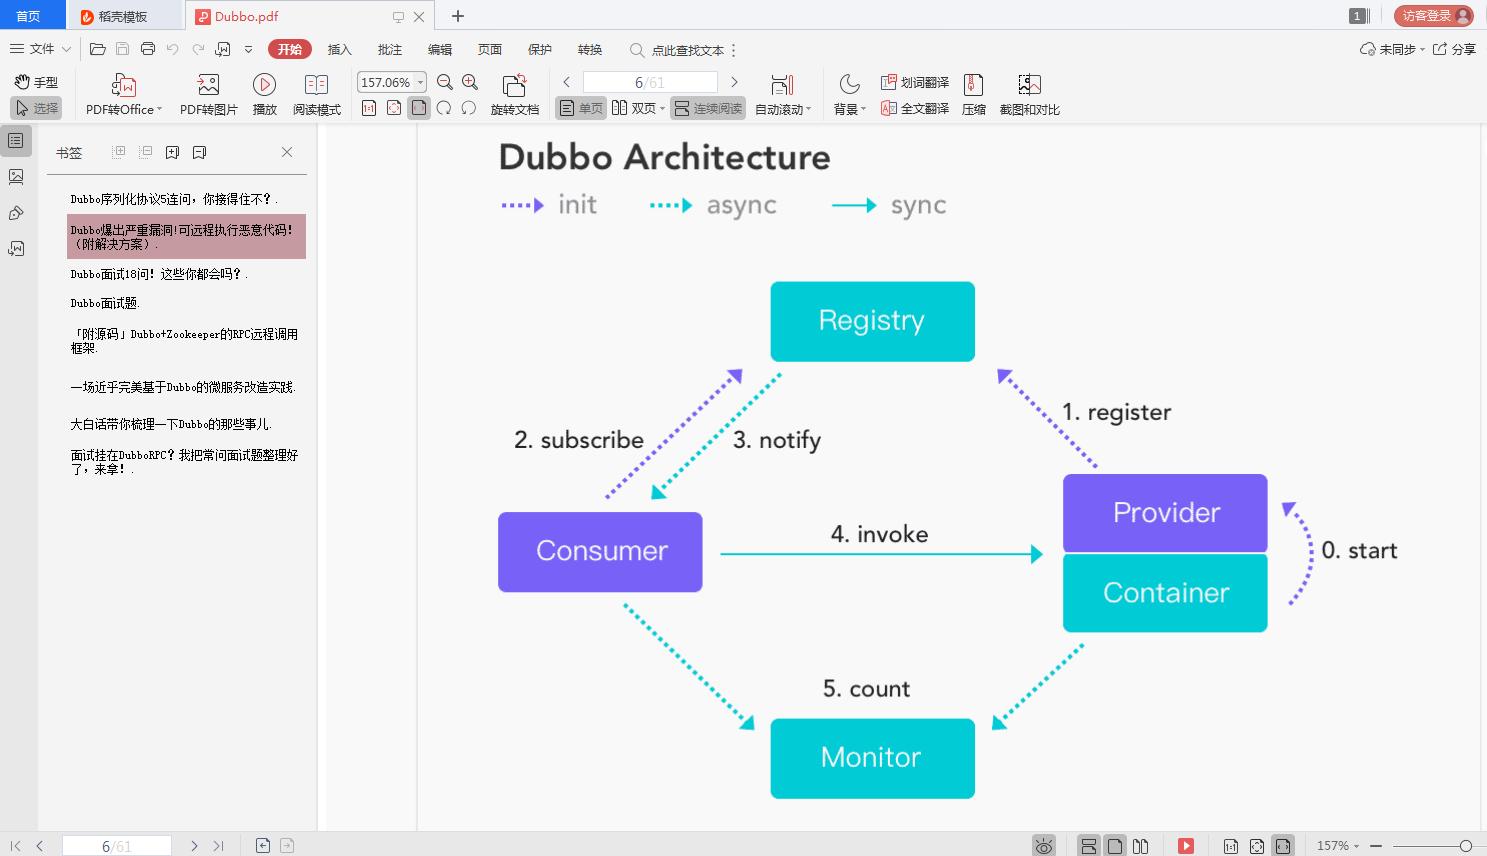The height and width of the screenshot is (856, 1487).
Task: Rotate document with 旋转文档 icon
Action: coord(514,85)
